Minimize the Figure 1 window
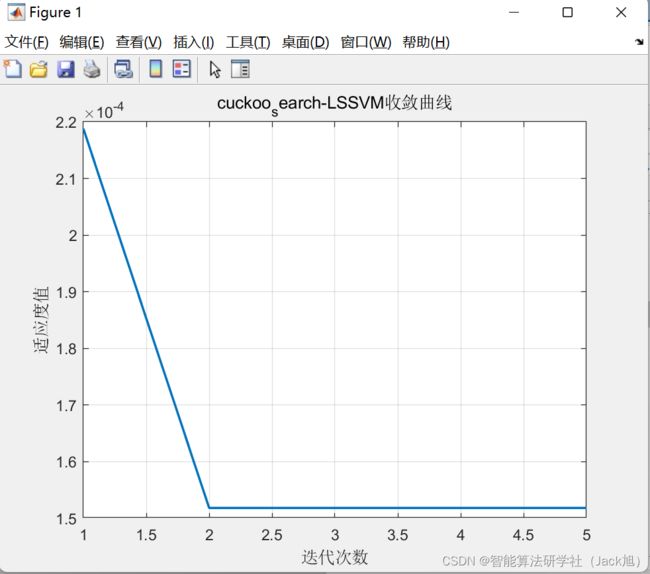The width and height of the screenshot is (650, 574). 514,12
